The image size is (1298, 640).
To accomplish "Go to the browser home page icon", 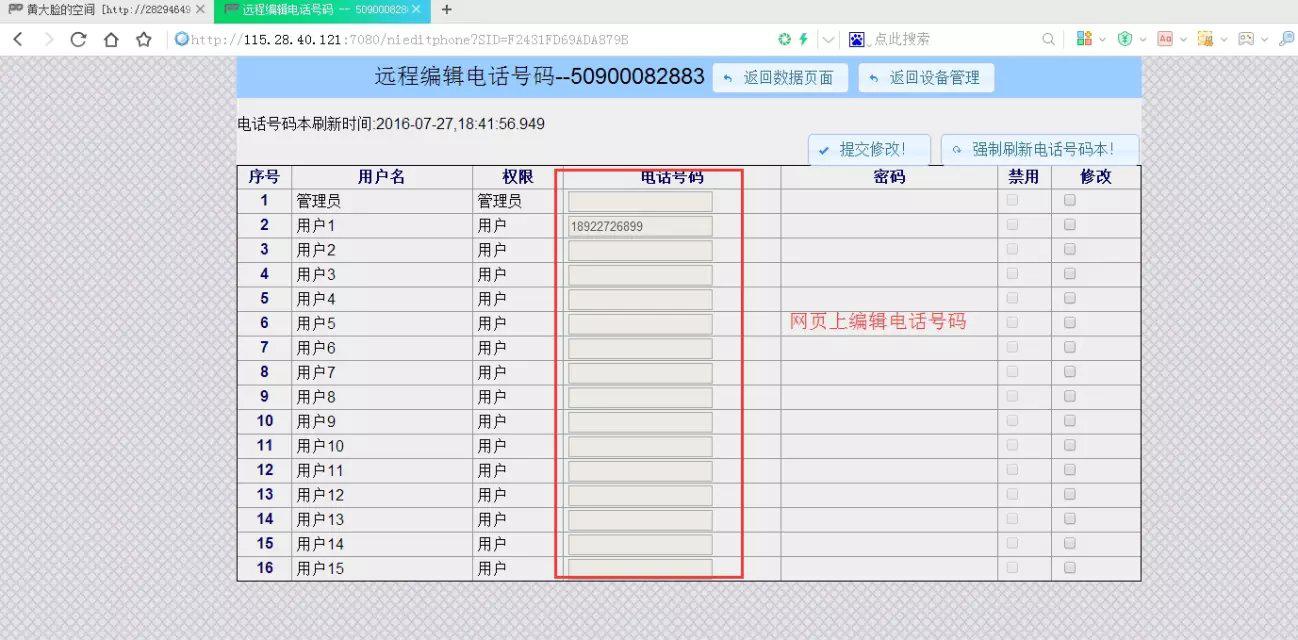I will [111, 39].
